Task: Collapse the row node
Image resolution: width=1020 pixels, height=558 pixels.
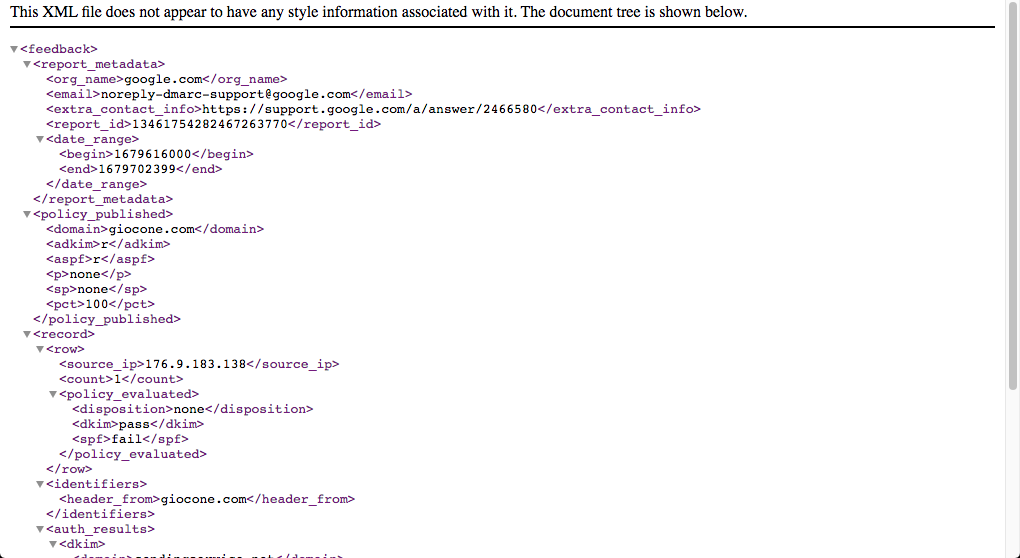Action: (x=40, y=349)
